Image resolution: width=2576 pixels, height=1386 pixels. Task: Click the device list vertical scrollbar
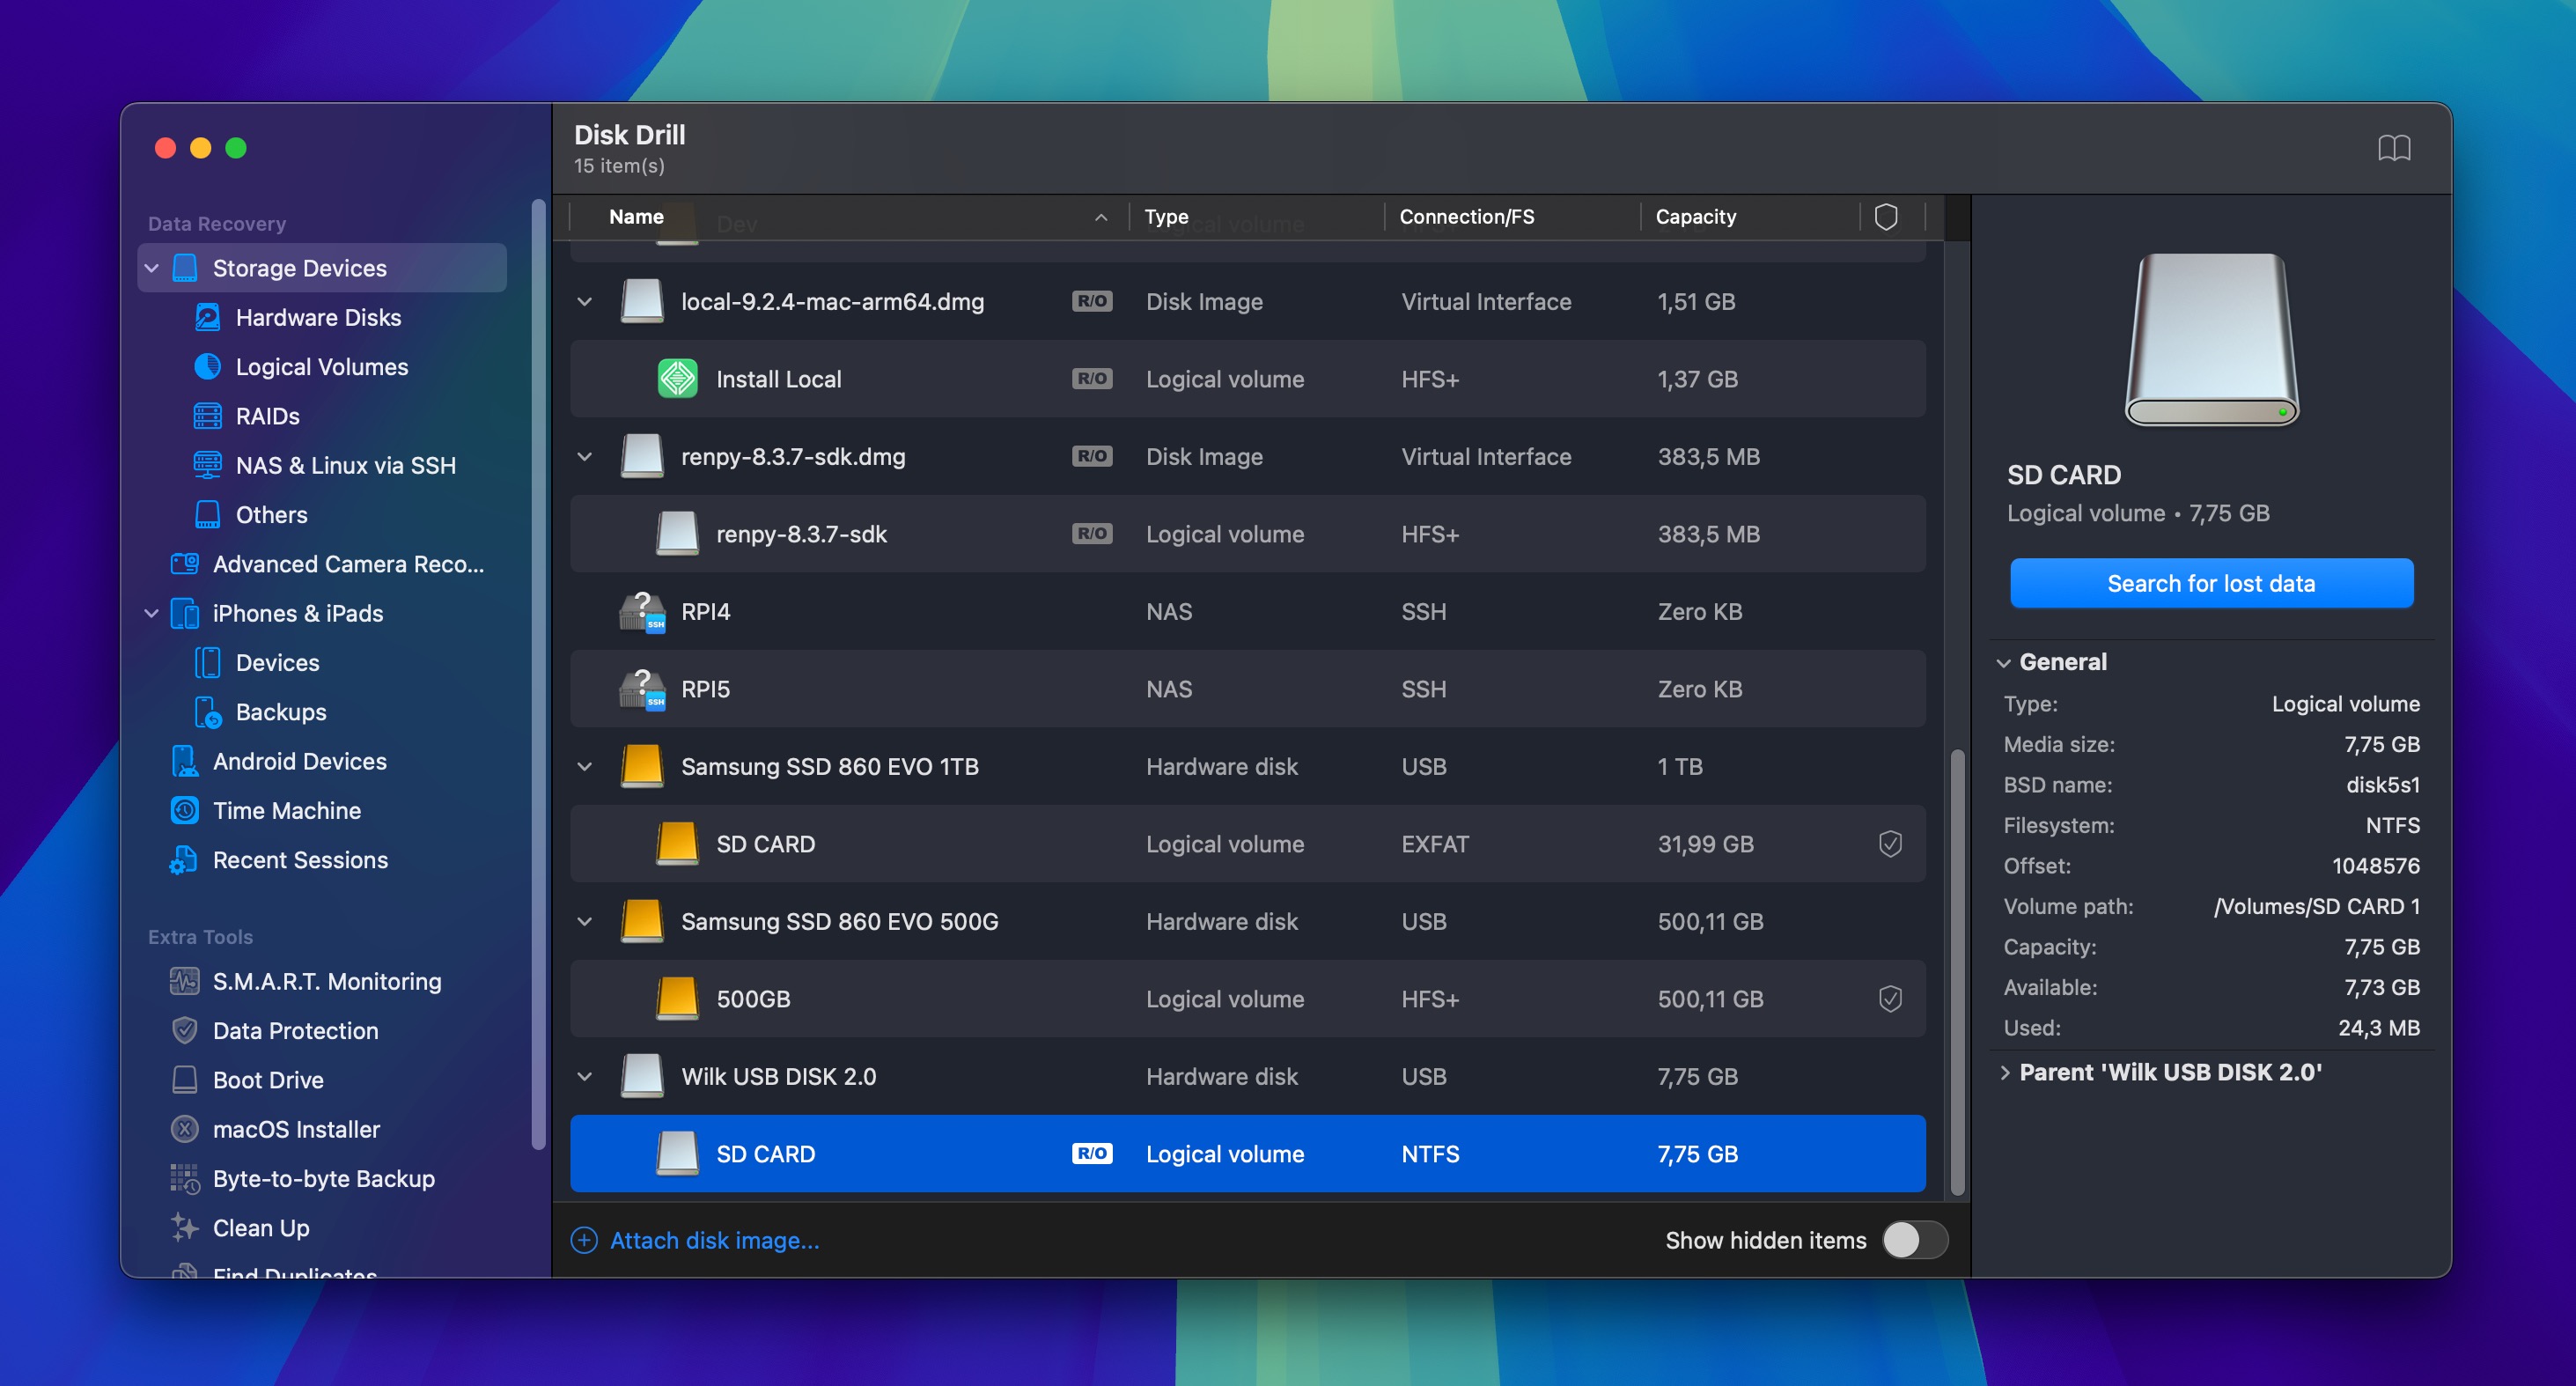1957,970
